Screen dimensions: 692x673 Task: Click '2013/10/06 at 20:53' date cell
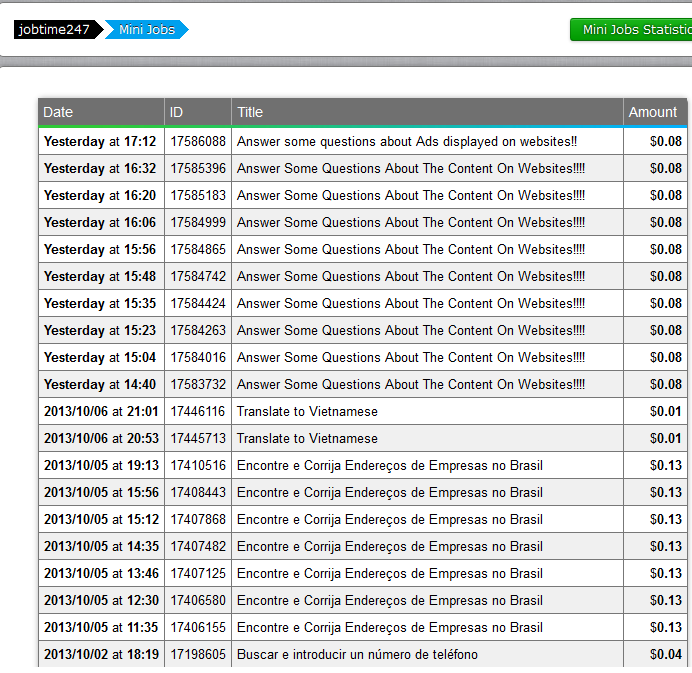coord(101,438)
